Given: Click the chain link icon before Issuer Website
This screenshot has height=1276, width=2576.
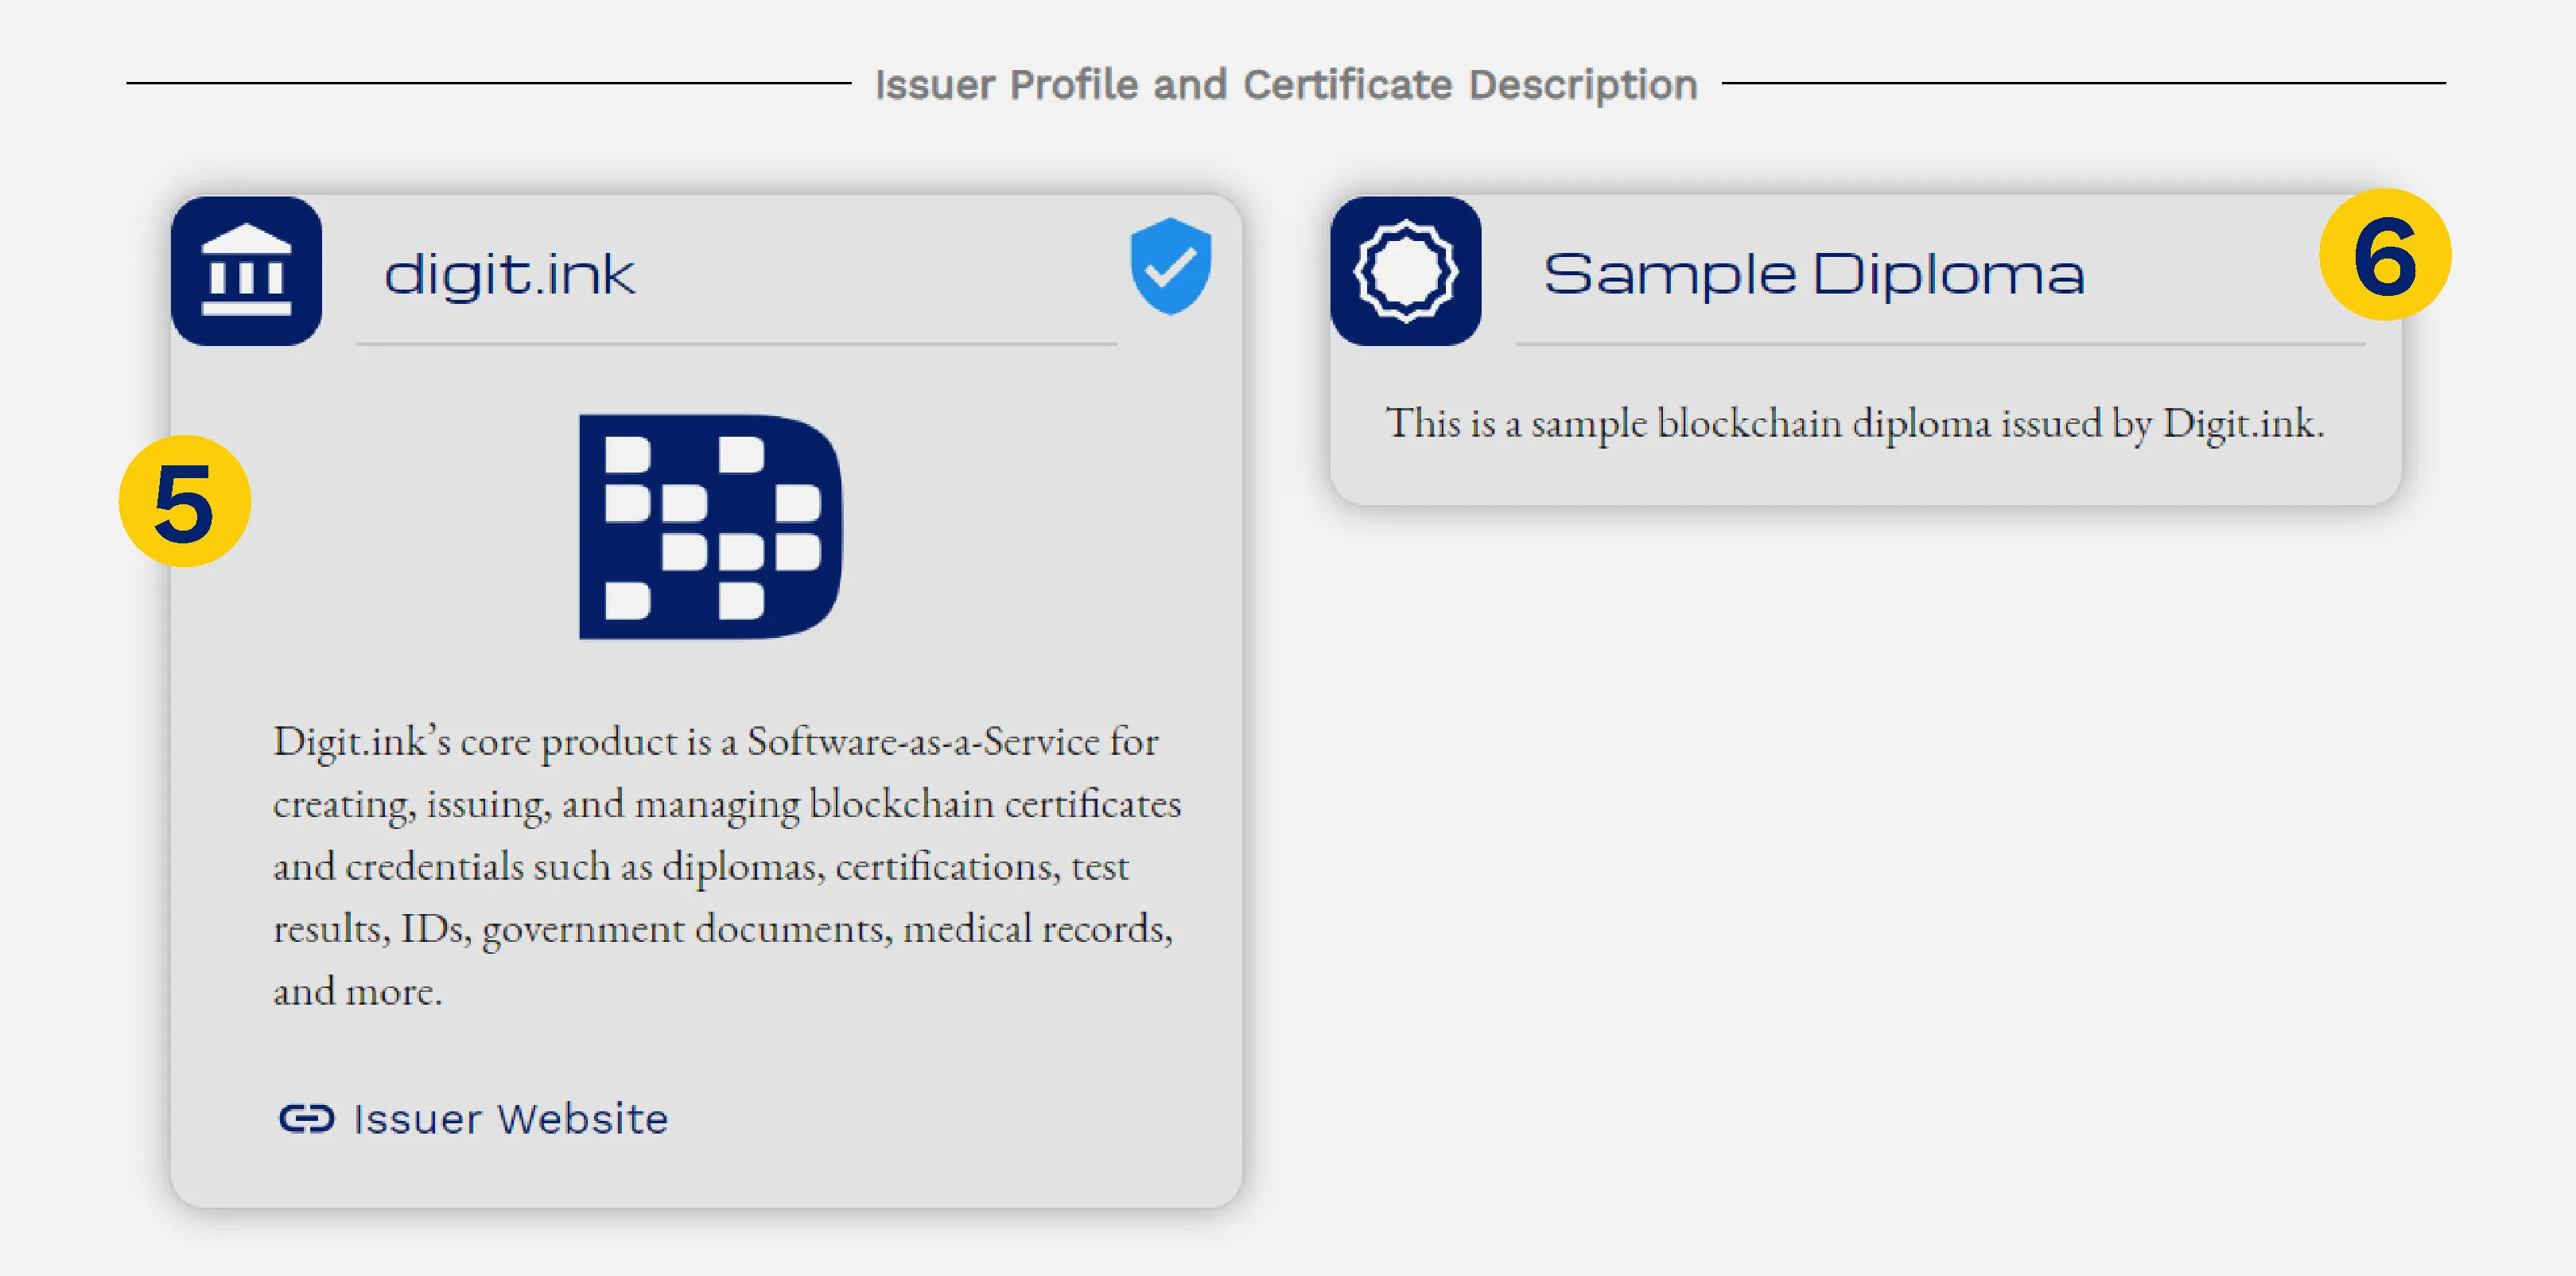Looking at the screenshot, I should 308,1119.
